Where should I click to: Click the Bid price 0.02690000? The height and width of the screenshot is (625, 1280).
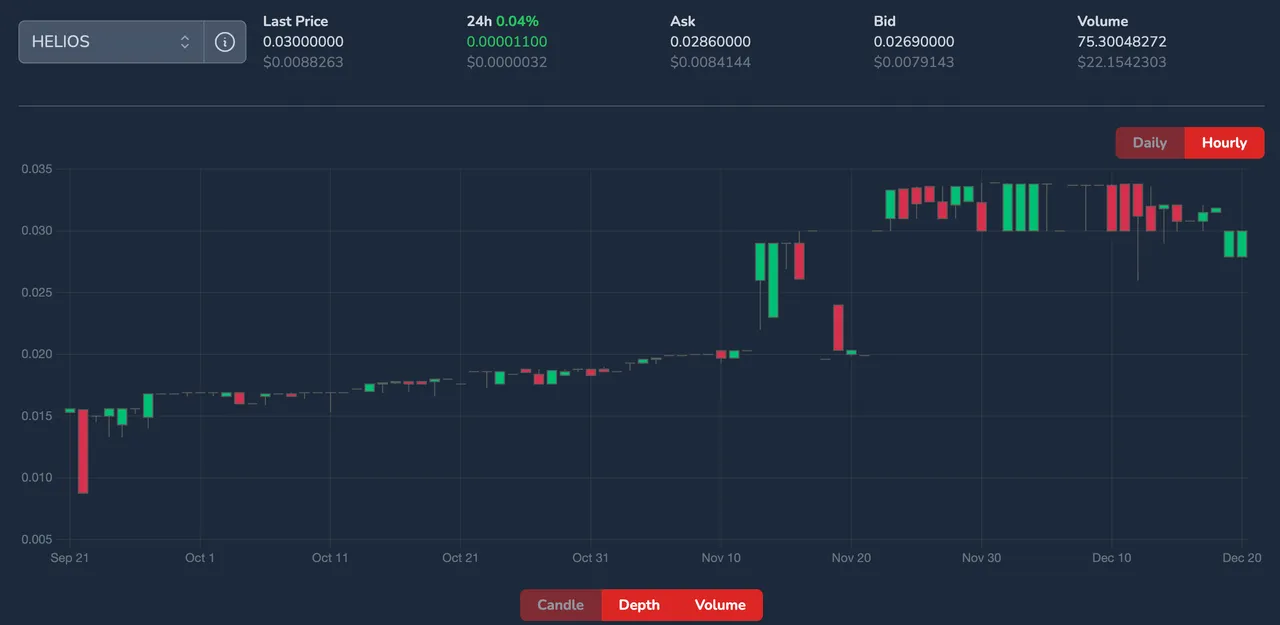[914, 42]
